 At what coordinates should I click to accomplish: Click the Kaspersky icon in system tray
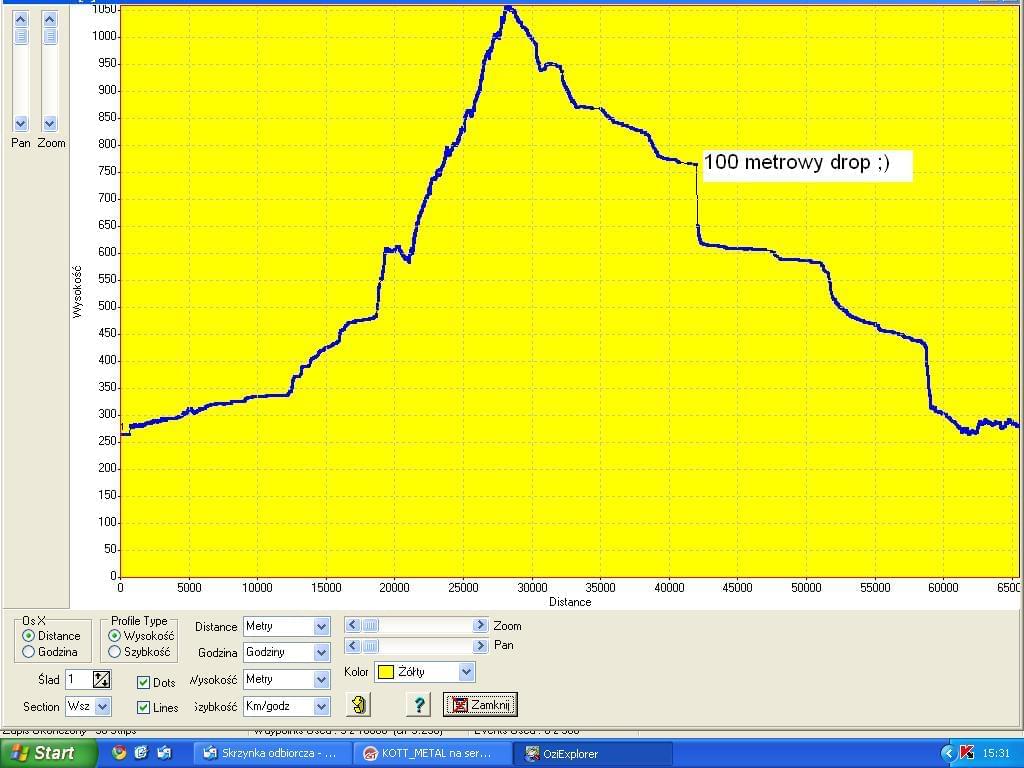coord(967,753)
